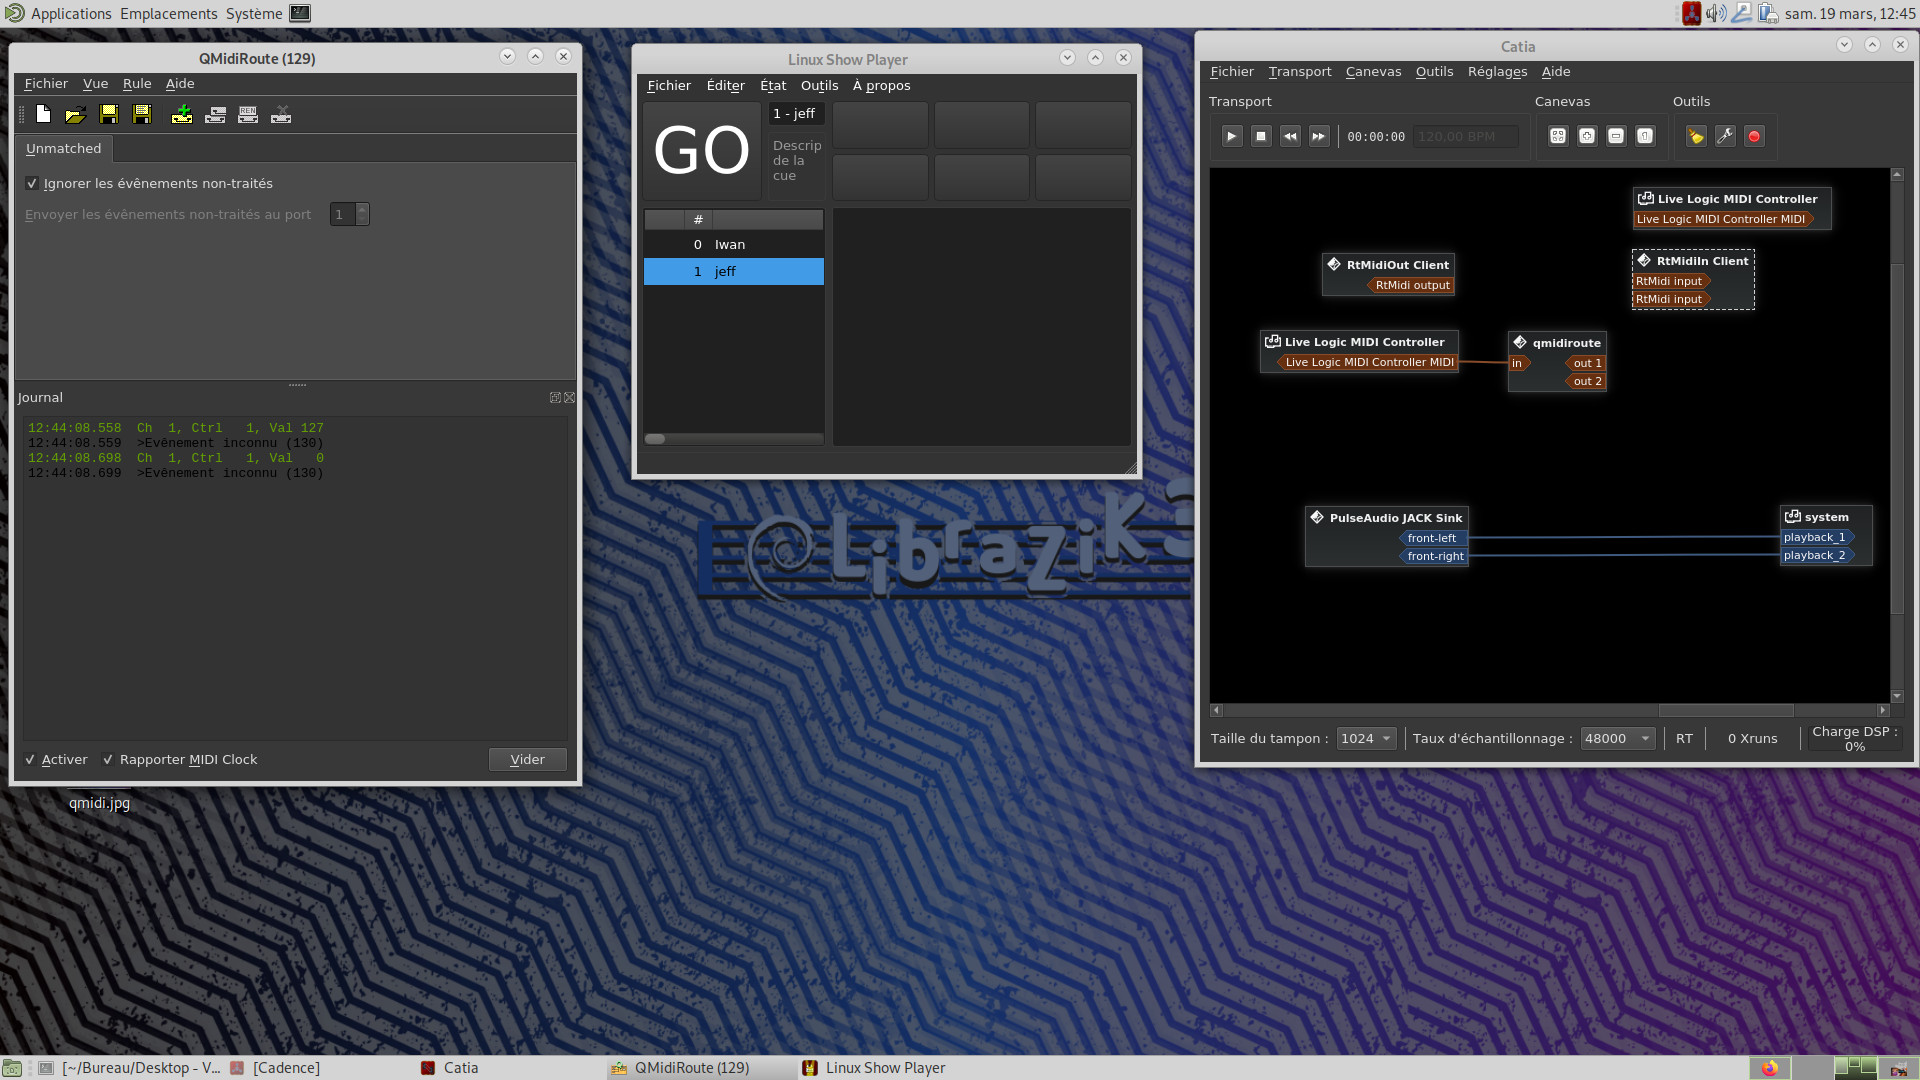Click the Vider button in Journal

(527, 760)
